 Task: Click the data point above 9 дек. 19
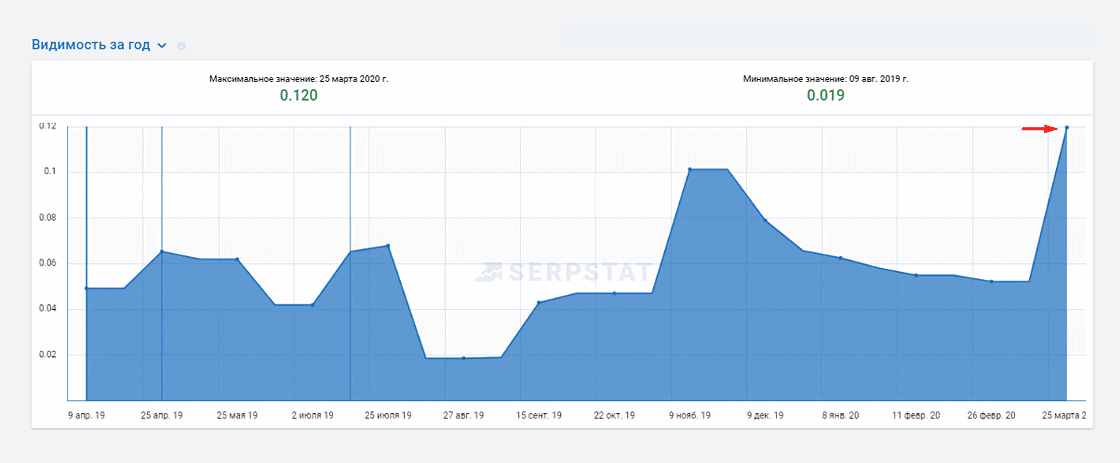point(765,220)
